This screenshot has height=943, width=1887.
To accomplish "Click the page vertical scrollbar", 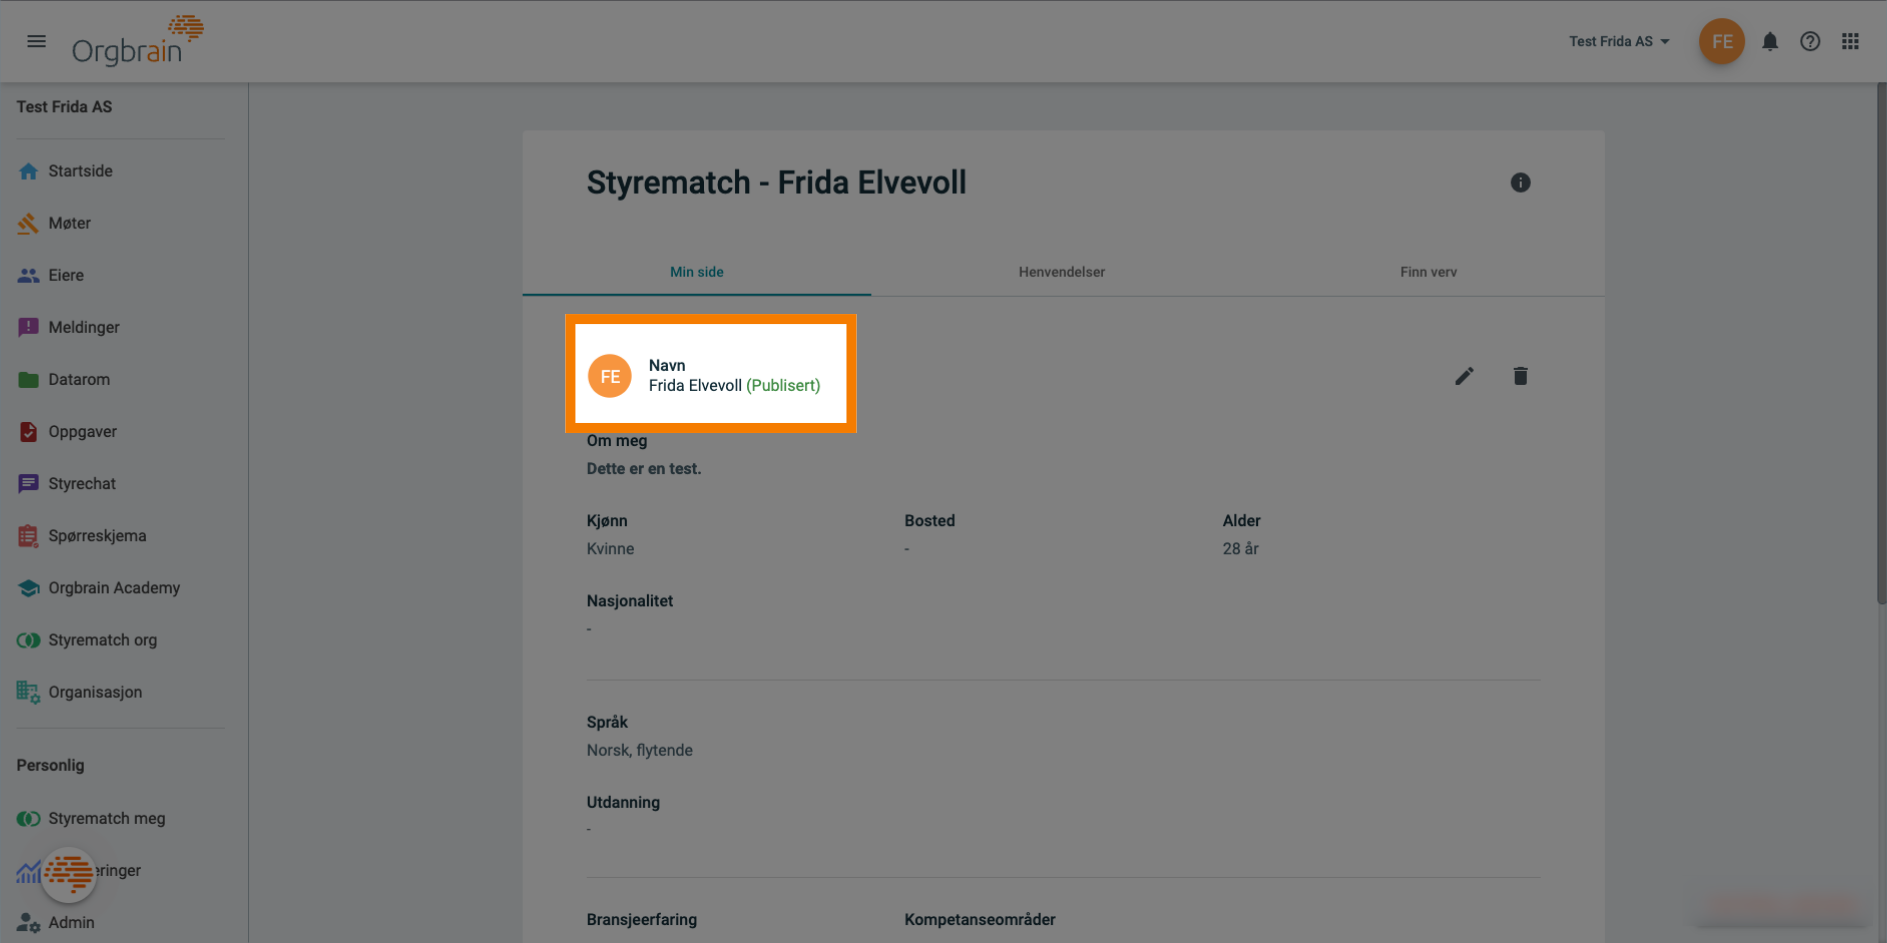I will (x=1881, y=345).
